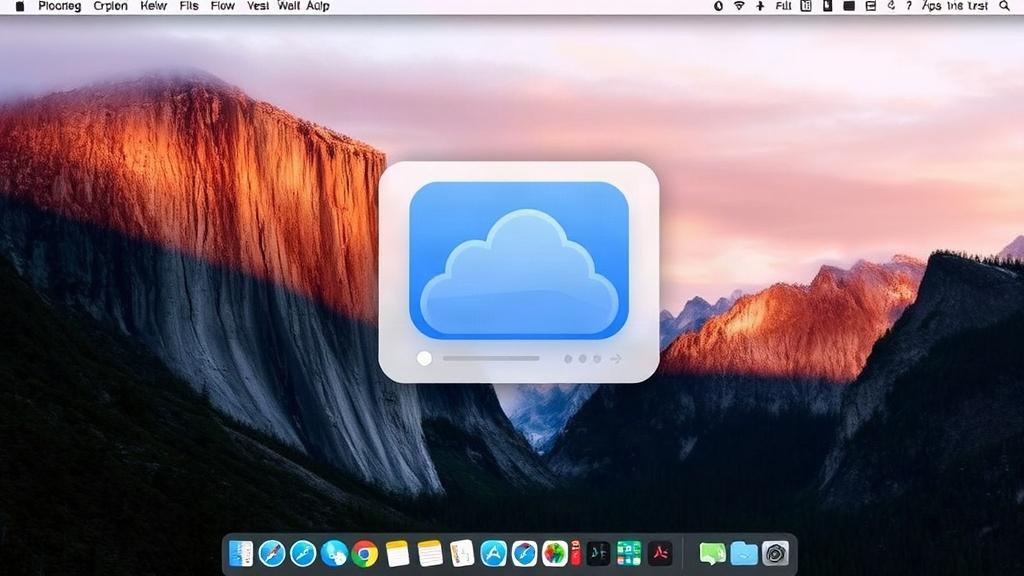Open Finder from the dock
The width and height of the screenshot is (1024, 576).
(241, 554)
